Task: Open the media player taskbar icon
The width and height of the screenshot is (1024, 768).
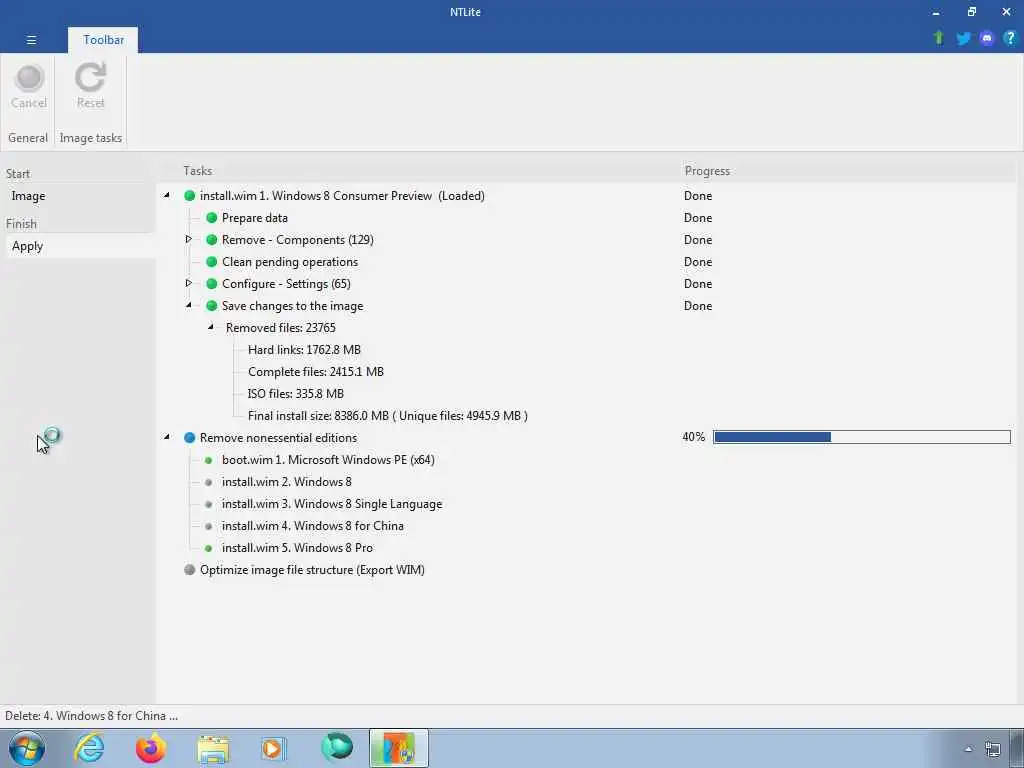Action: [x=273, y=748]
